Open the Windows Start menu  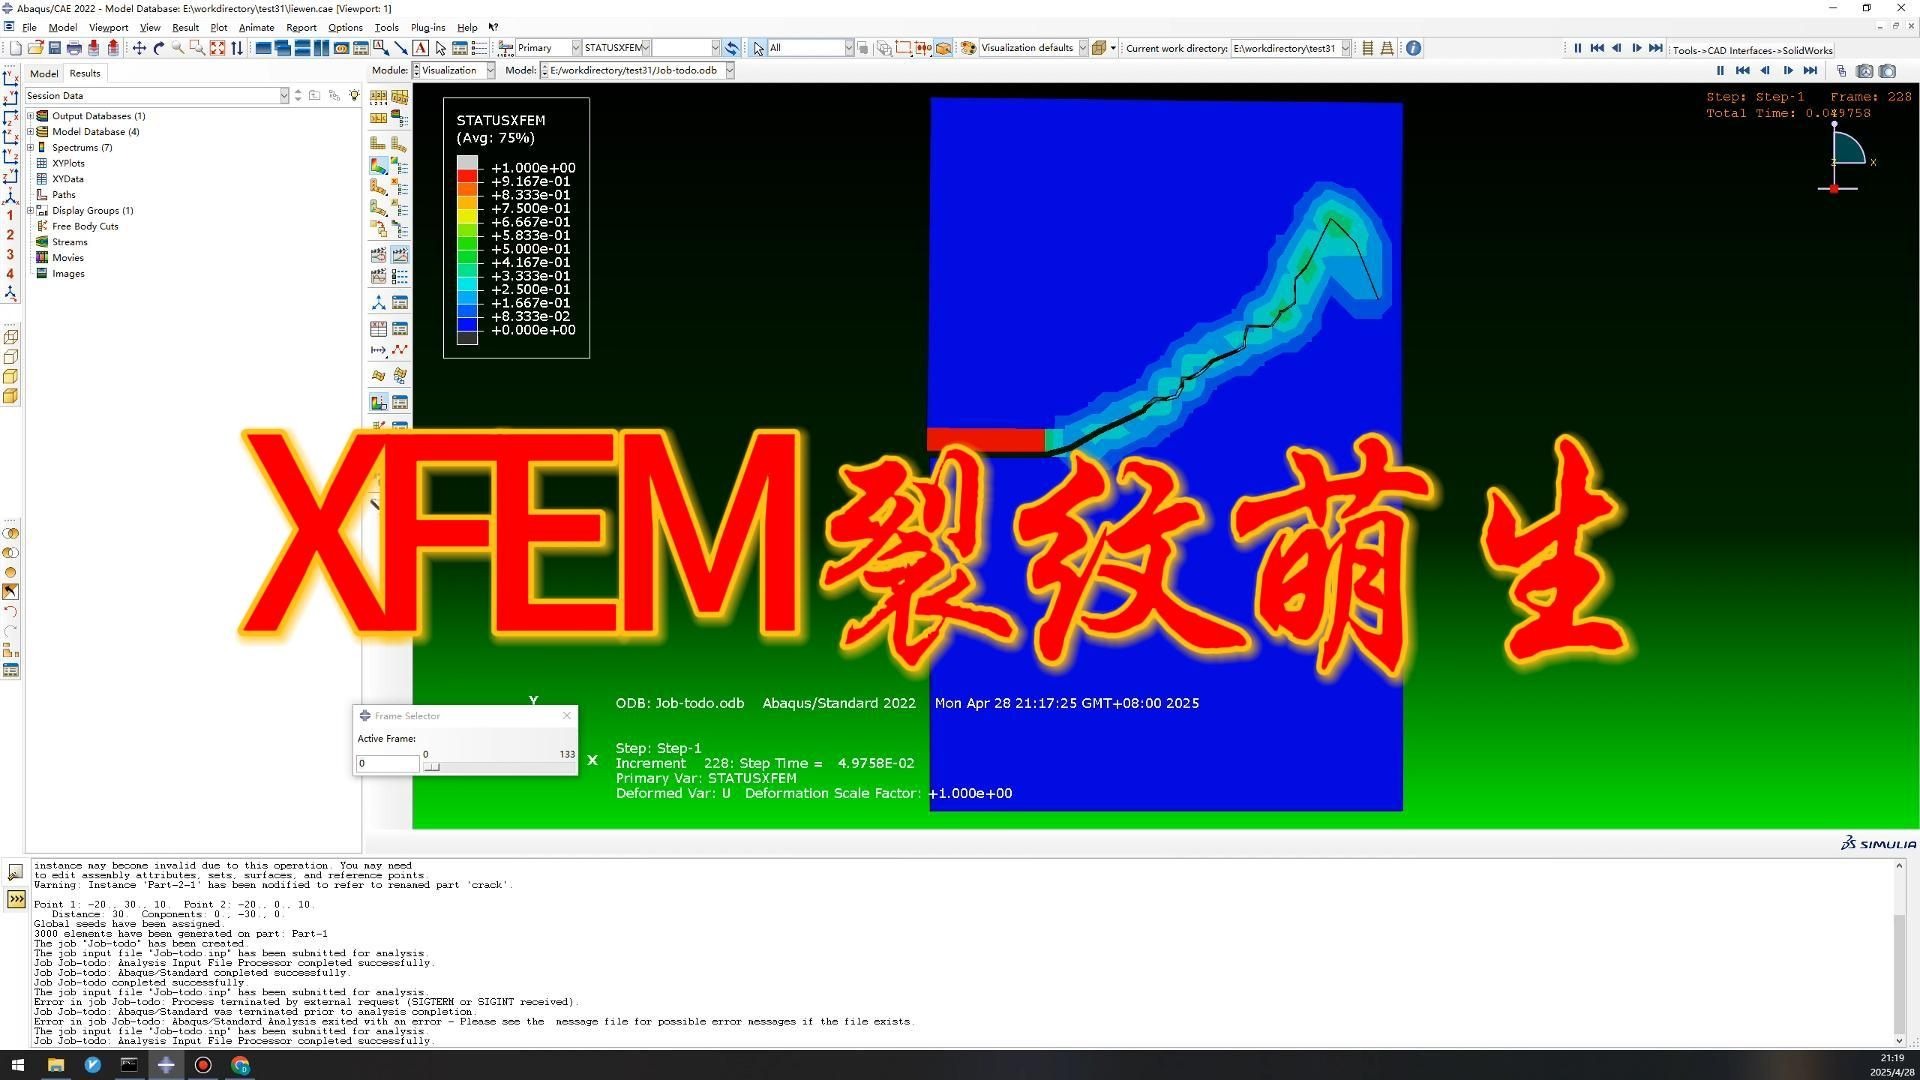(17, 1065)
